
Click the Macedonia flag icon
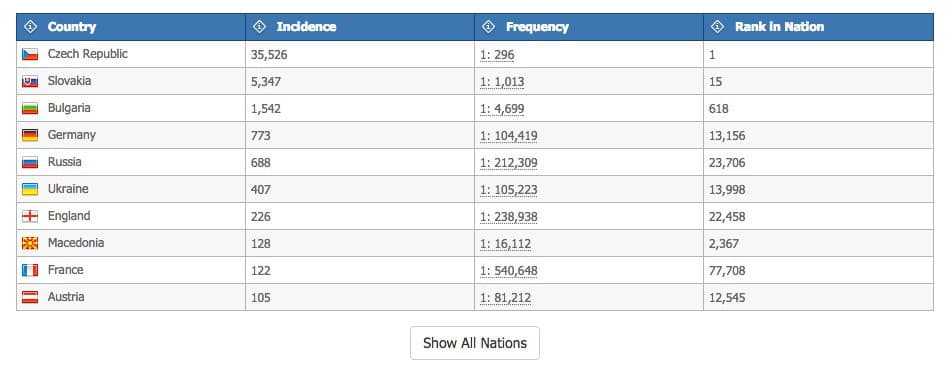tap(30, 243)
